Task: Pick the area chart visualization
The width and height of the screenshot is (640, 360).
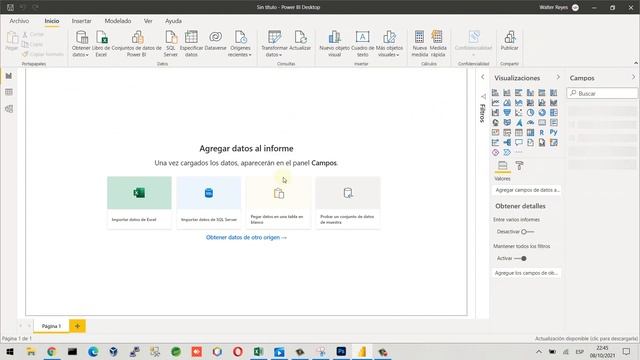Action: point(507,102)
